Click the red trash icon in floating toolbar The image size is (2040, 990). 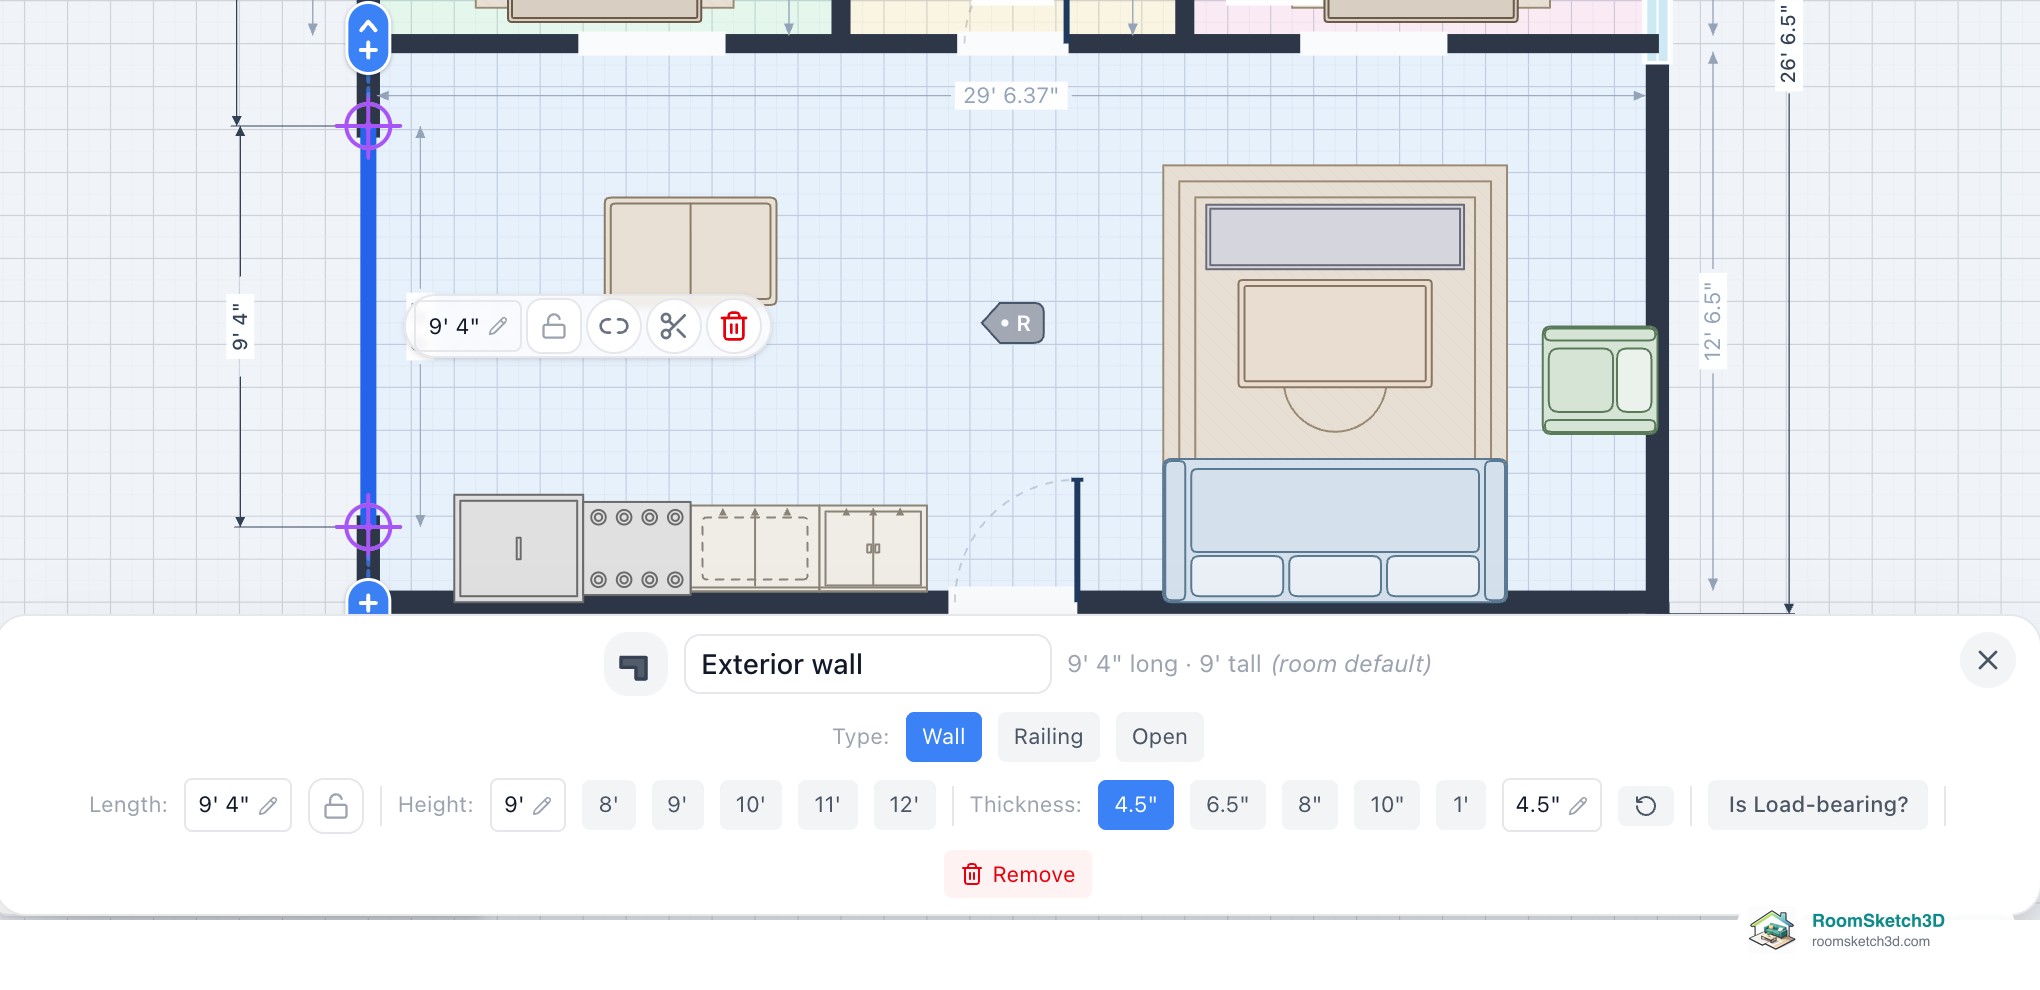pyautogui.click(x=734, y=326)
